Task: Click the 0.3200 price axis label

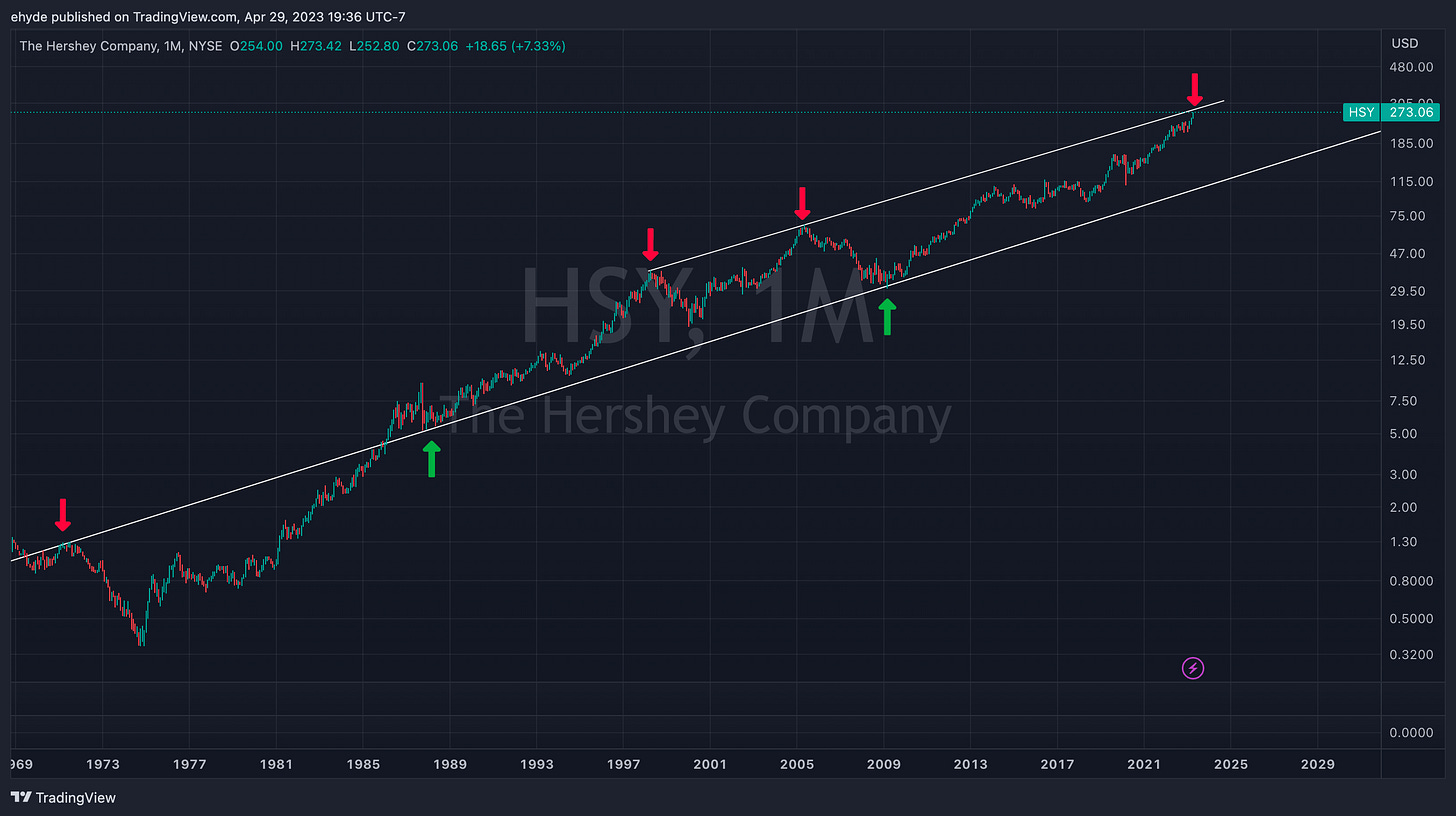Action: (1412, 655)
